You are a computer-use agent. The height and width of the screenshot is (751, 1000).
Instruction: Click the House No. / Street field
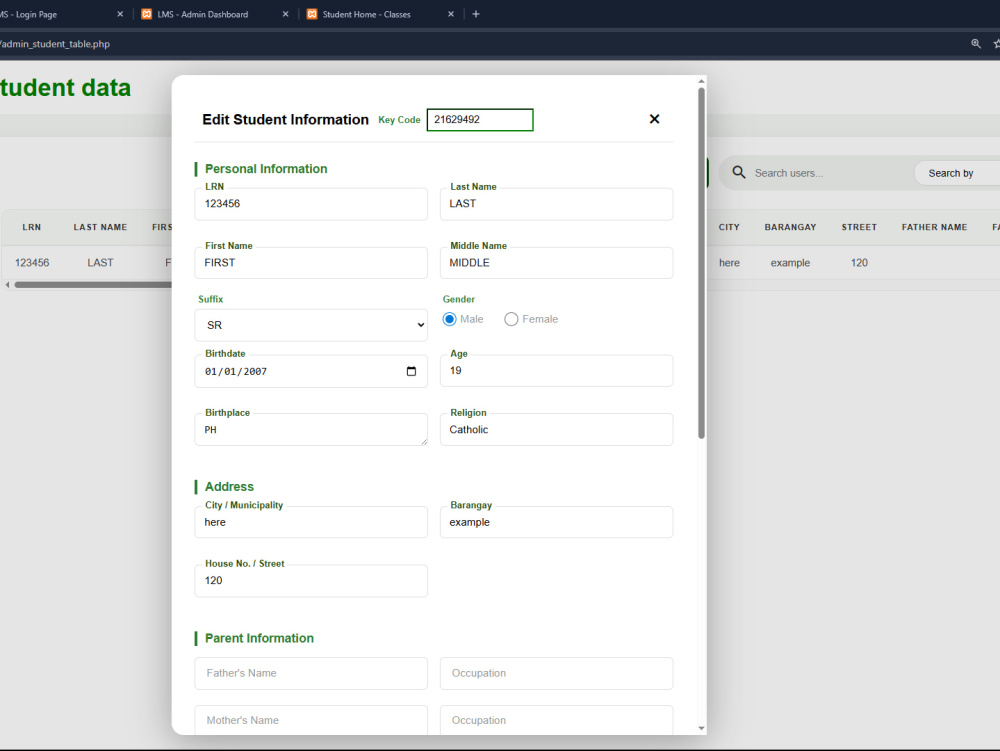(x=311, y=581)
